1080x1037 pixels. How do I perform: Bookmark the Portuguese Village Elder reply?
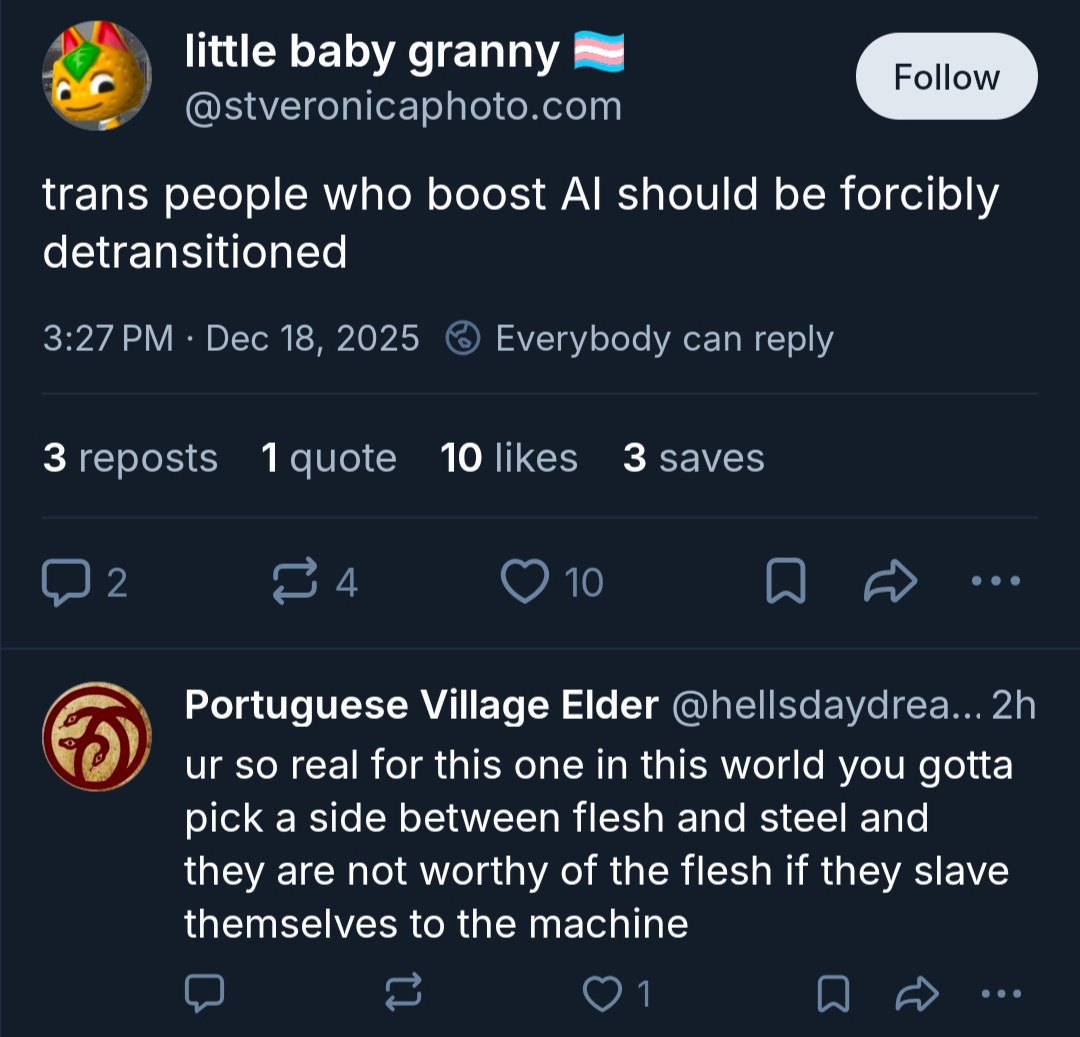[x=832, y=993]
